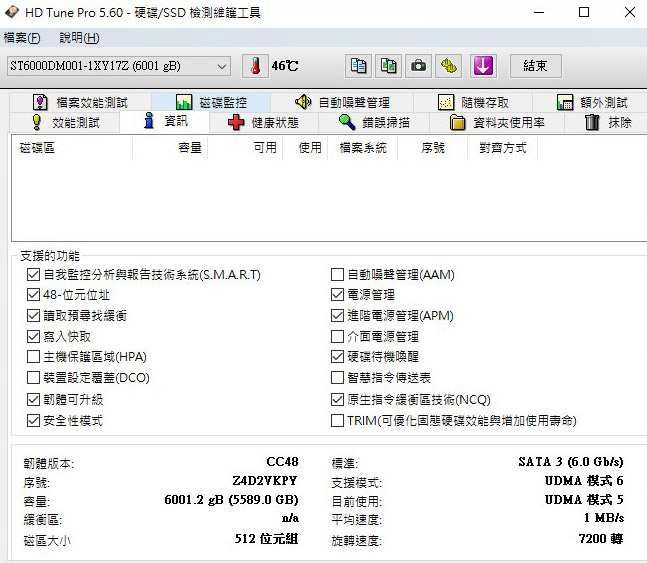Select the 自動噪聲管理 speaker tab
Screen dimensions: 647x563
341,102
